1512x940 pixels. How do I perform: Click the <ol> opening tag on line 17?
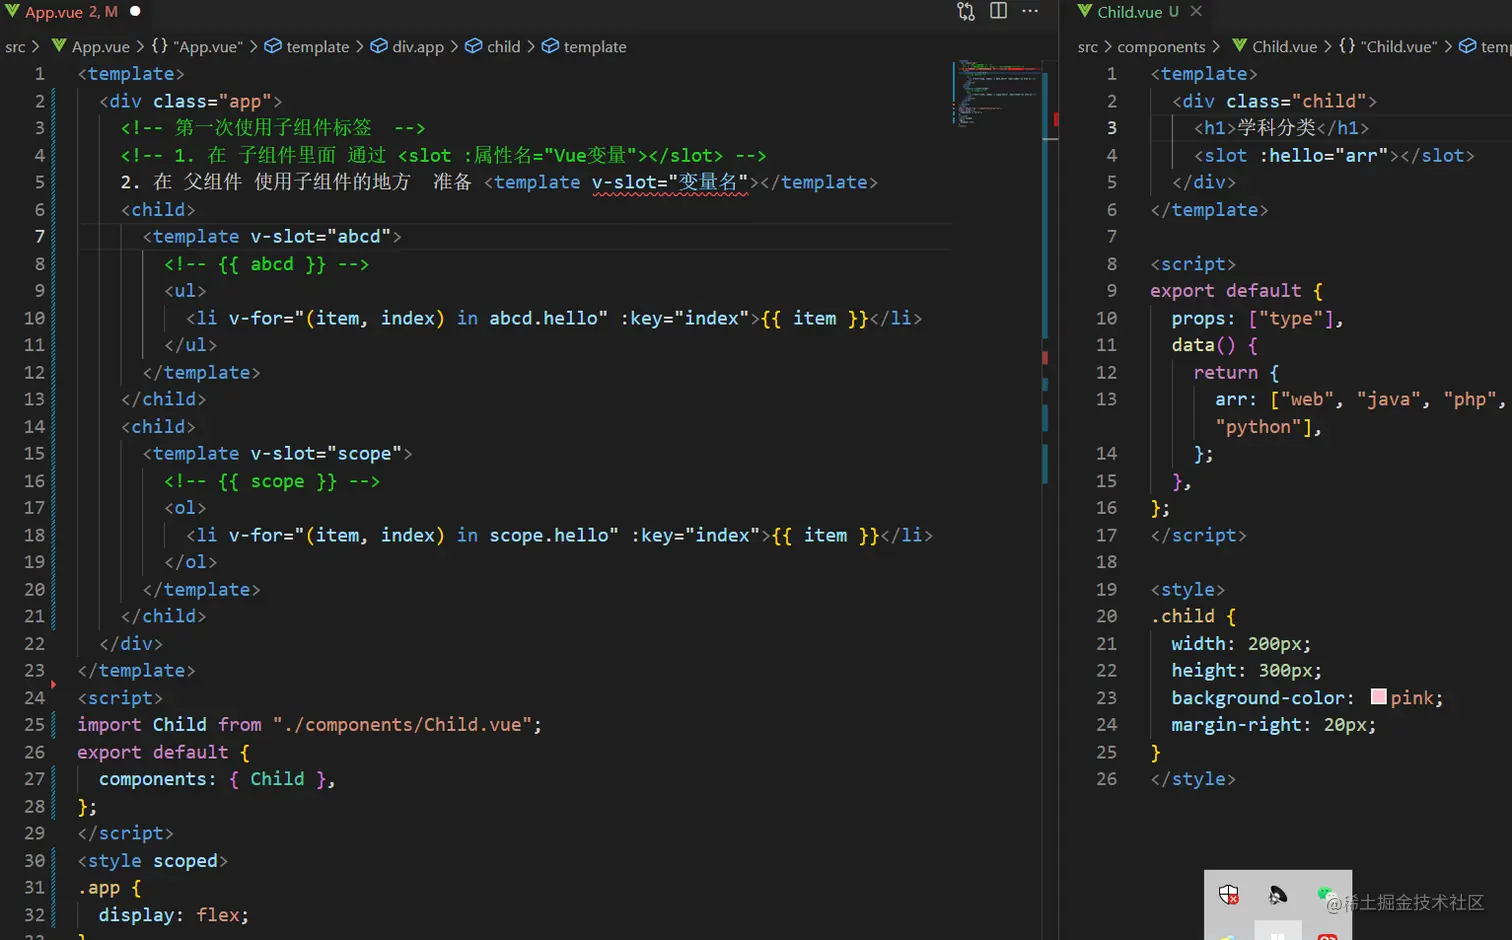185,507
